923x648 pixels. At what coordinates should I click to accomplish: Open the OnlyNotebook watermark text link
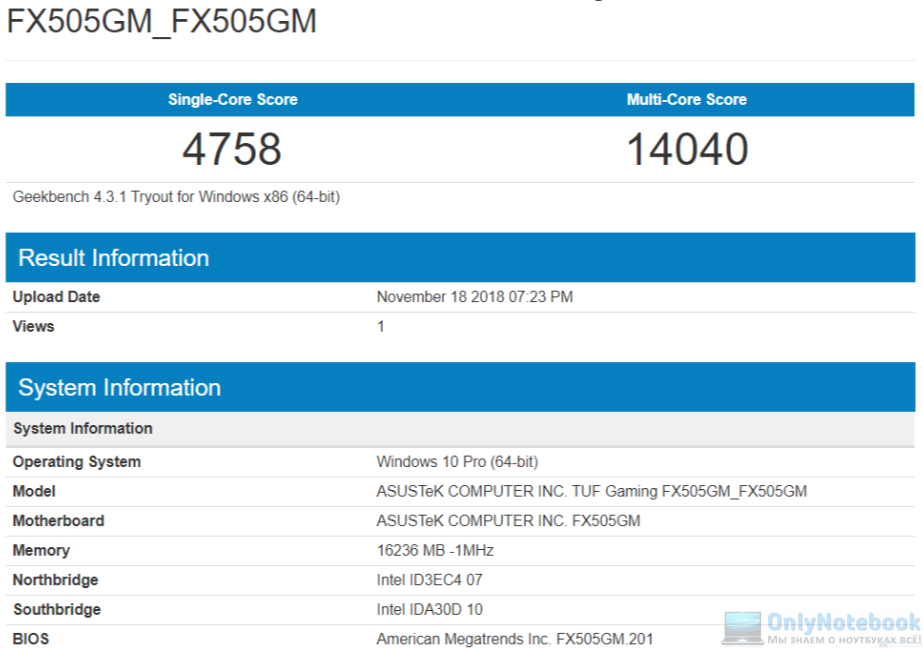tap(842, 622)
